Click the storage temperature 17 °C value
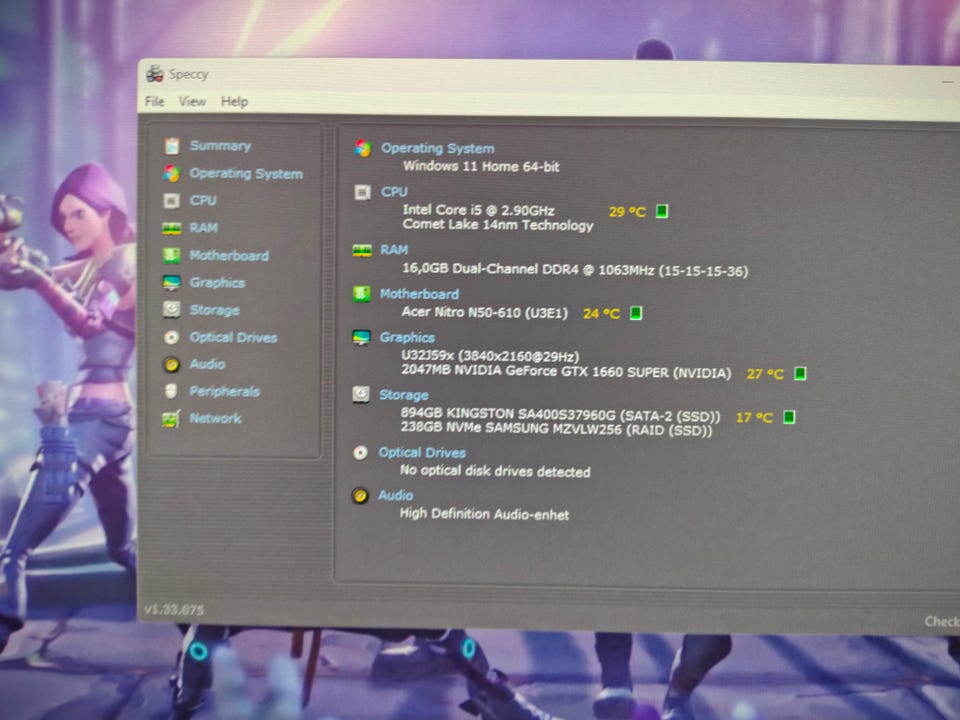The width and height of the screenshot is (960, 720). pyautogui.click(x=754, y=418)
